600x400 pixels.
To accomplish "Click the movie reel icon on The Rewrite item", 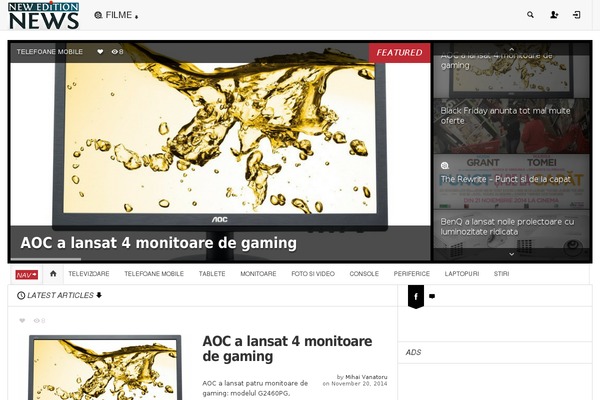I will click(445, 166).
